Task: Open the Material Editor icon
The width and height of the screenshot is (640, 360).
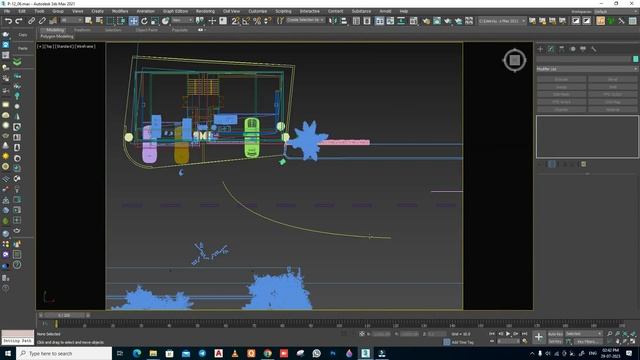Action: click(413, 21)
